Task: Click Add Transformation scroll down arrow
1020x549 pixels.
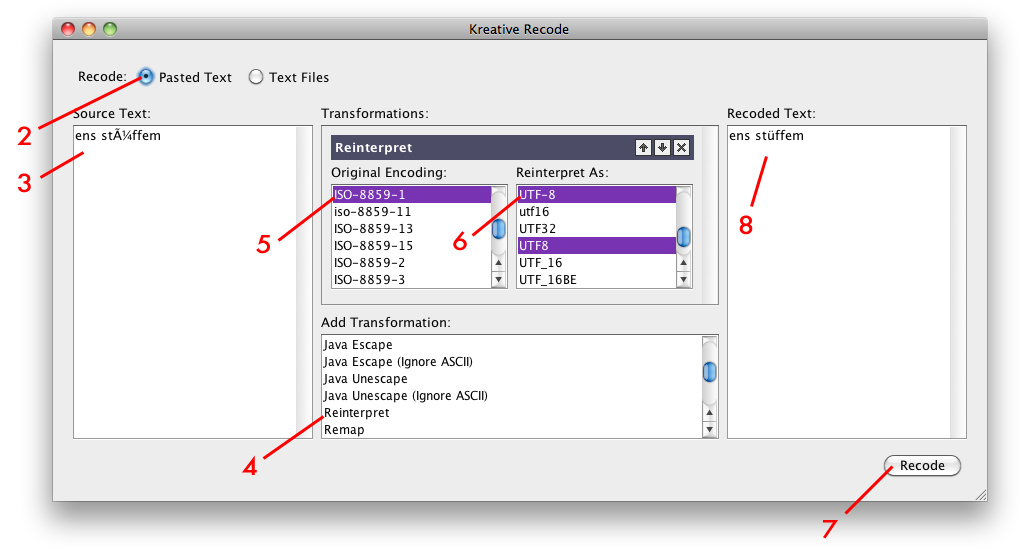Action: pos(710,429)
